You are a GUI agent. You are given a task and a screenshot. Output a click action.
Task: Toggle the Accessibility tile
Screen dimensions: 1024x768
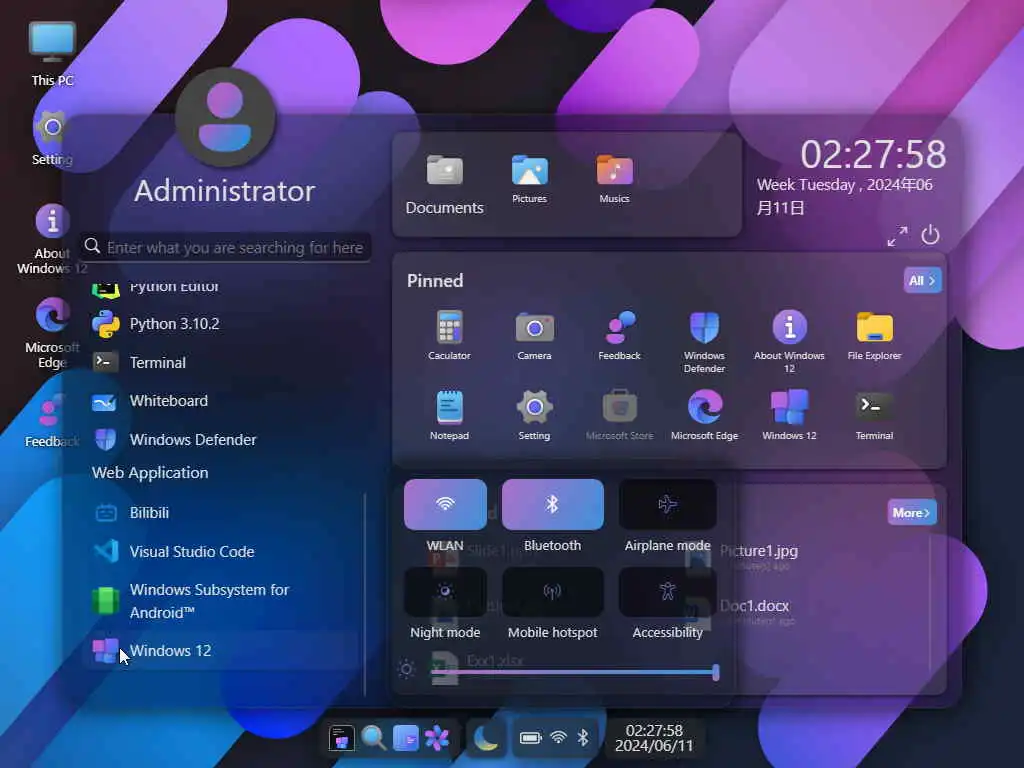point(667,592)
